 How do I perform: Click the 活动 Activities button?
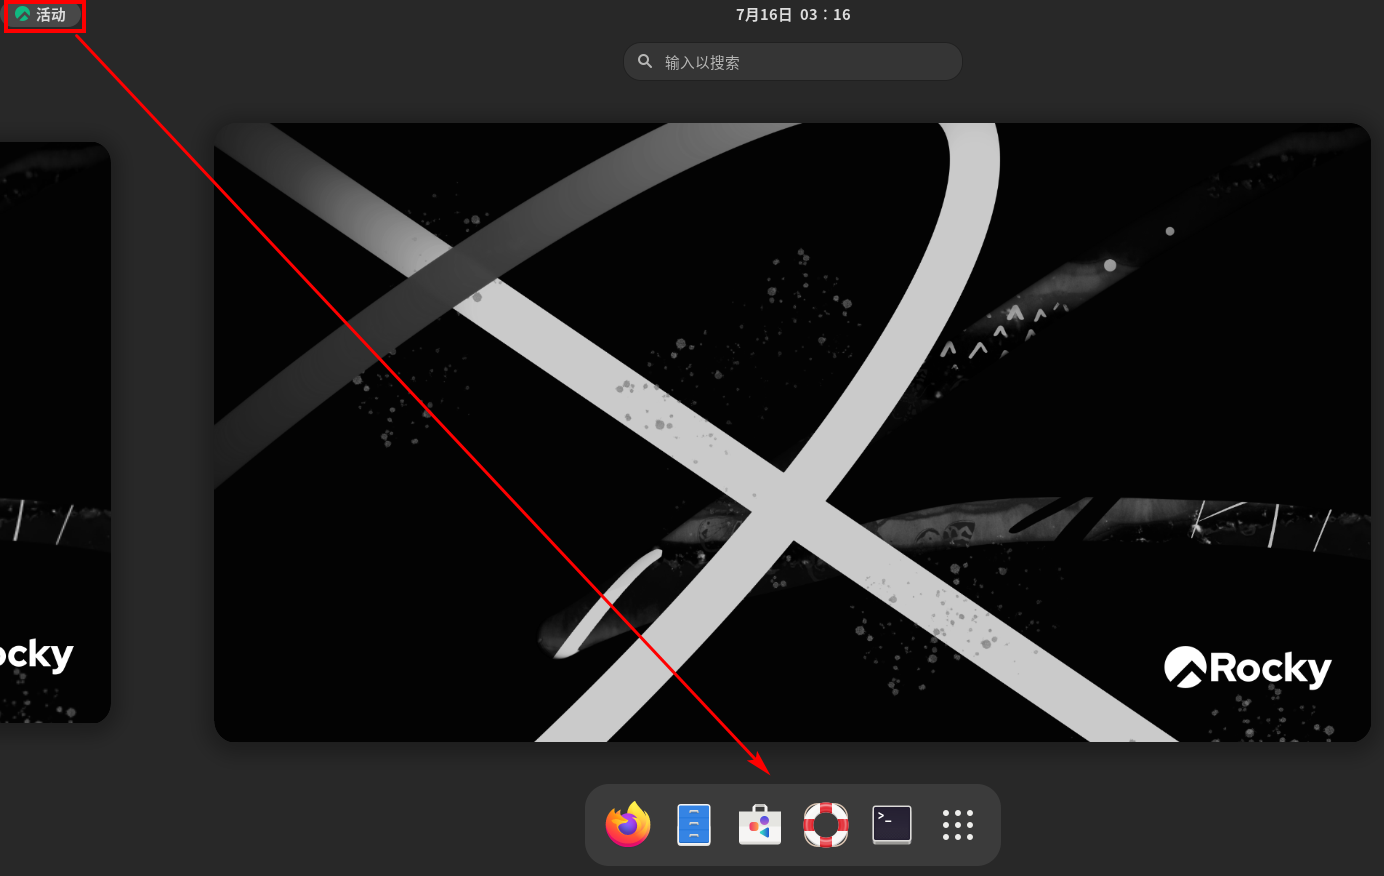coord(43,15)
